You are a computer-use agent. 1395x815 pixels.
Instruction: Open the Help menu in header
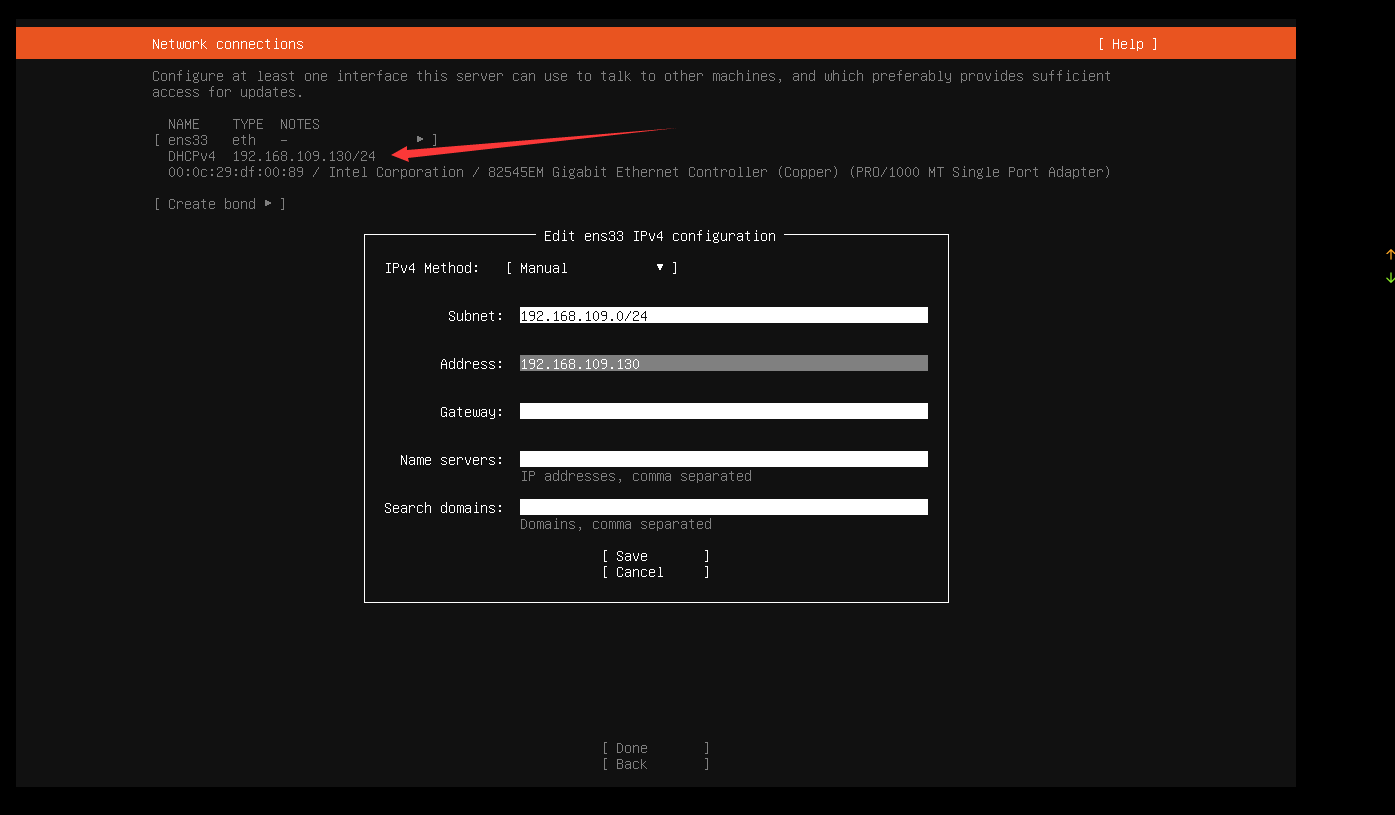[1127, 44]
